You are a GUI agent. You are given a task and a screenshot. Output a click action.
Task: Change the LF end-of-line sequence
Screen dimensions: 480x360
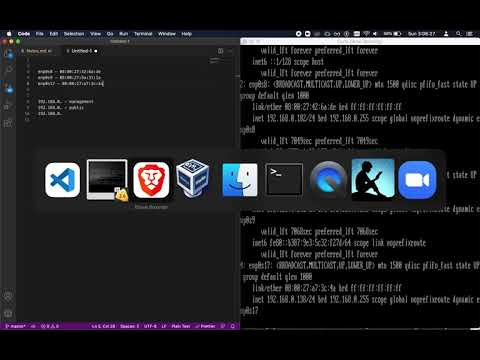[x=164, y=326]
